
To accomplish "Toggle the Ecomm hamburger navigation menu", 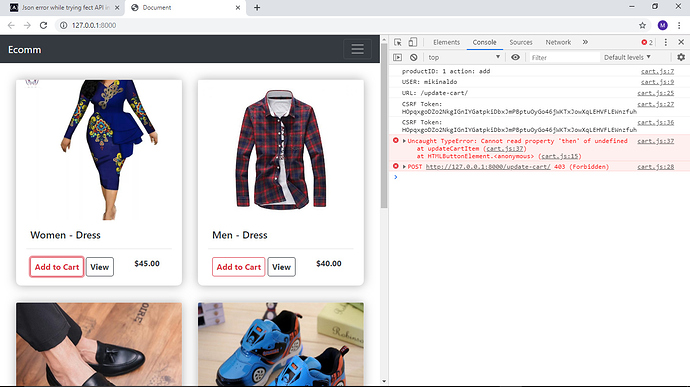I will [357, 49].
